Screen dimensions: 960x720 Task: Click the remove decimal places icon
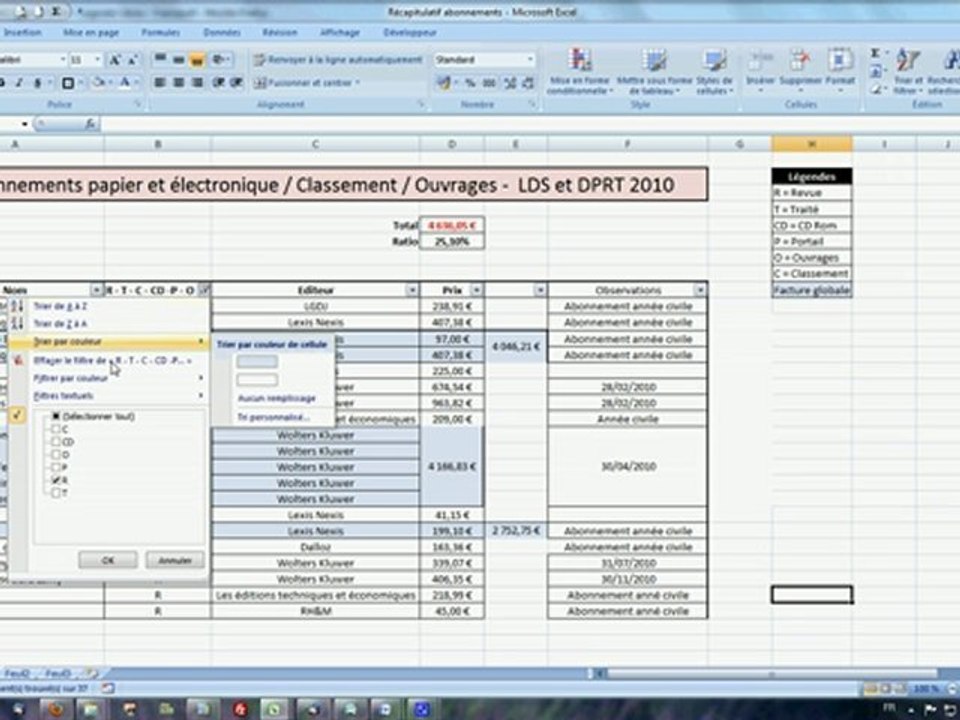coord(528,83)
